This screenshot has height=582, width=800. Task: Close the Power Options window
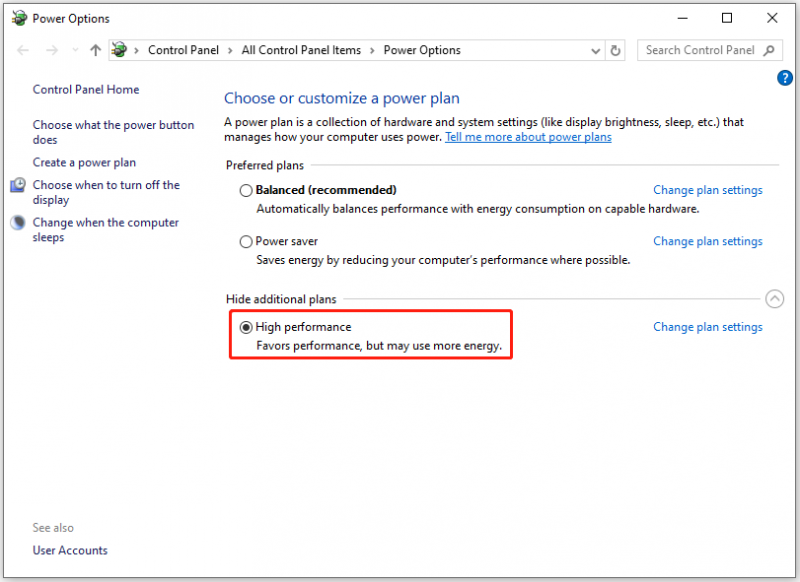(x=772, y=18)
